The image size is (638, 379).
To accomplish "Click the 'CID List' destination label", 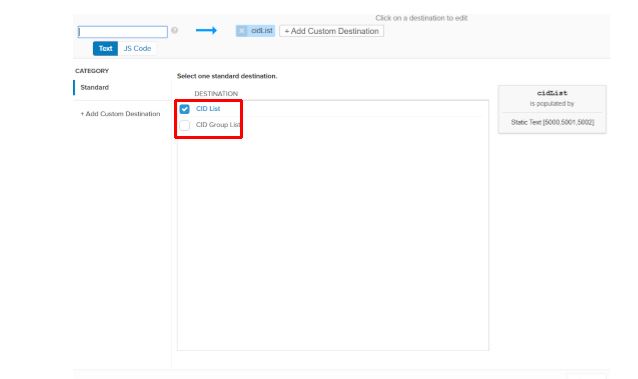I will pyautogui.click(x=208, y=109).
